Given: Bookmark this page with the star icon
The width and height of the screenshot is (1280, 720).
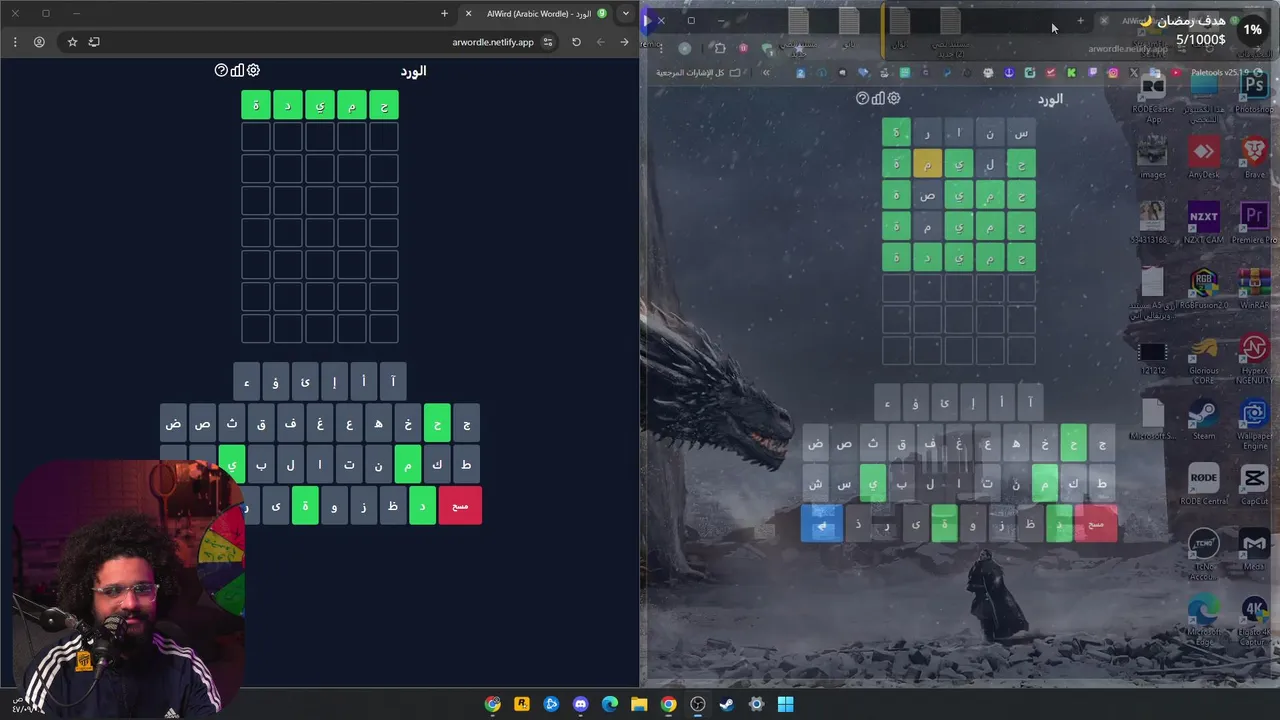Looking at the screenshot, I should pyautogui.click(x=72, y=42).
